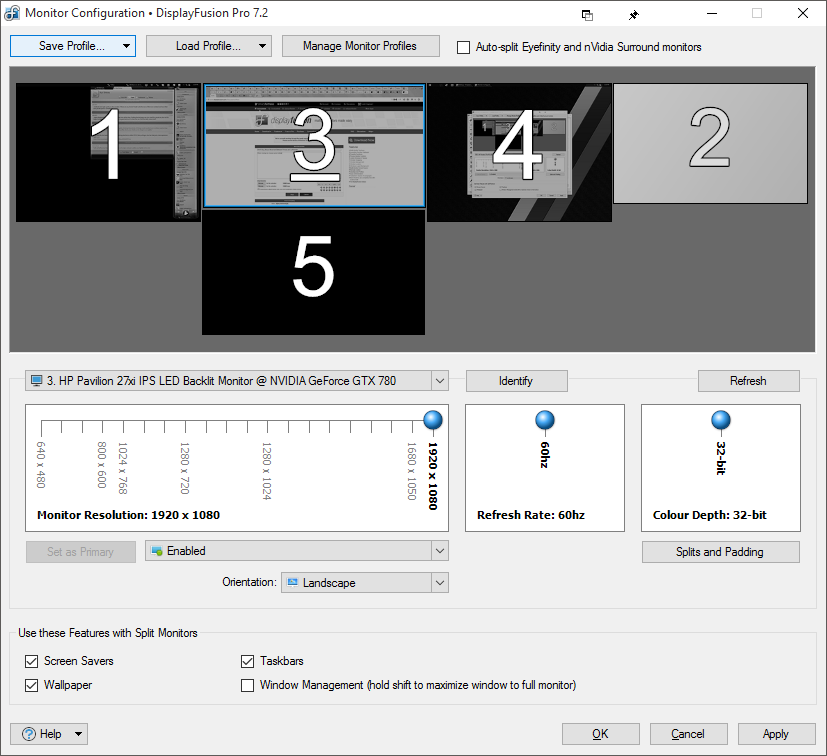Pick monitor 5 in the layout preview

click(313, 272)
